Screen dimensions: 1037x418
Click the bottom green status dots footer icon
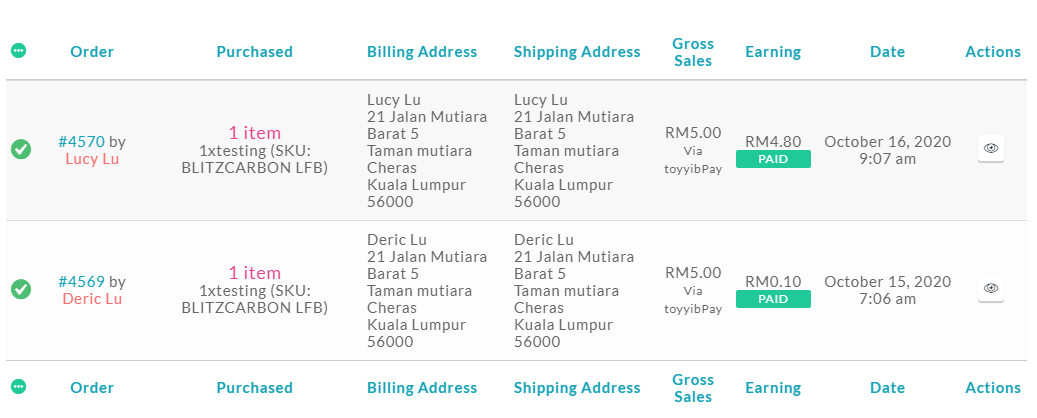19,387
